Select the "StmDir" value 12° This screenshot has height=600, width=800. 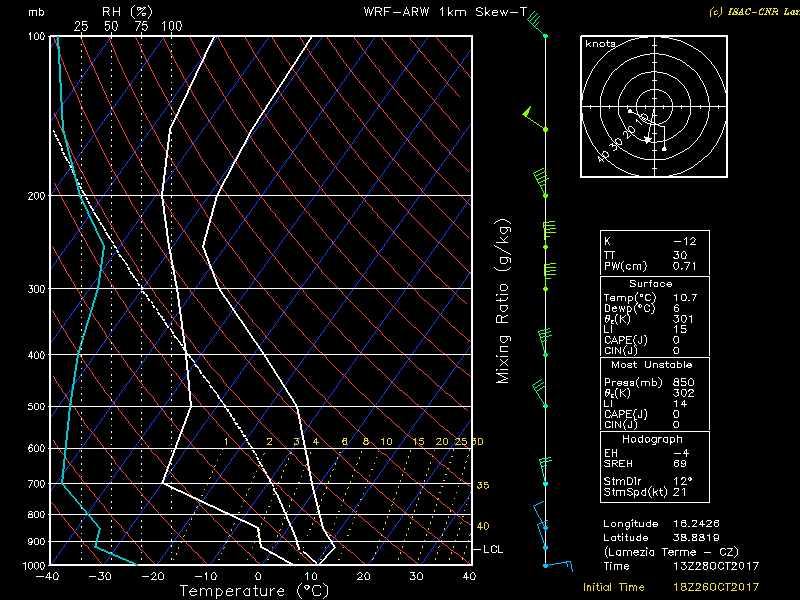coord(683,481)
